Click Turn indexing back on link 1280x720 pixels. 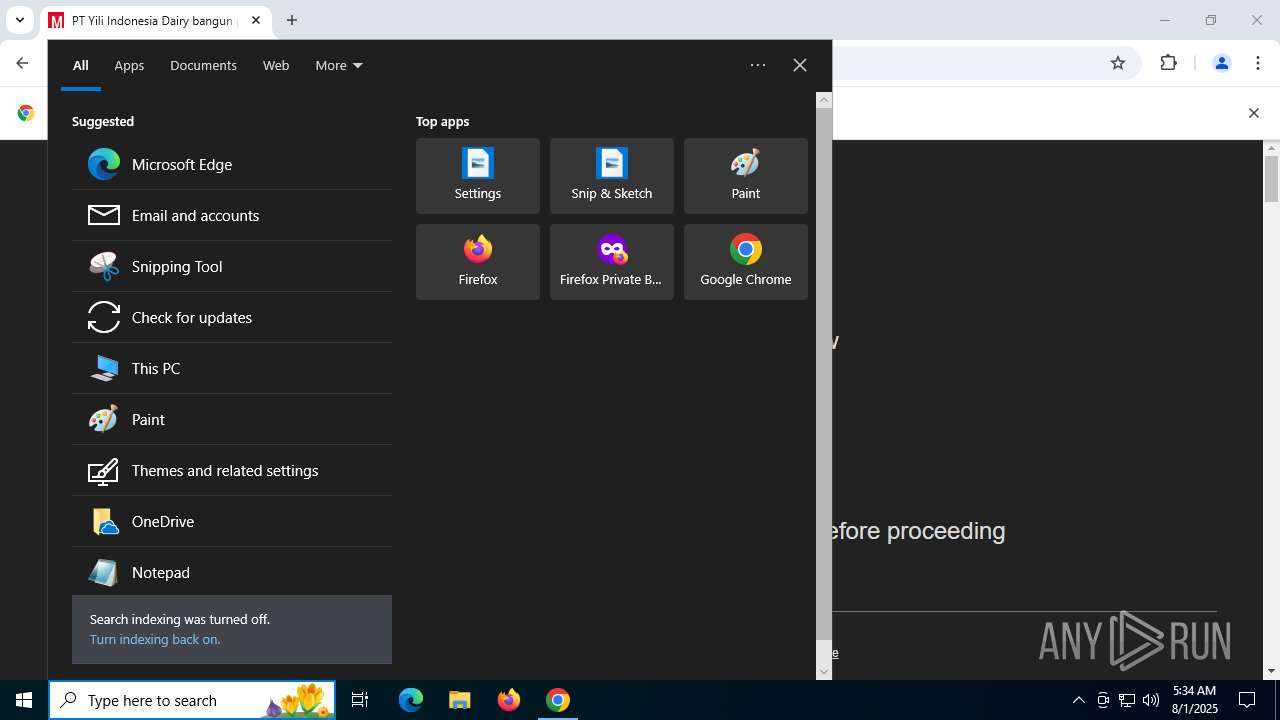pos(154,639)
